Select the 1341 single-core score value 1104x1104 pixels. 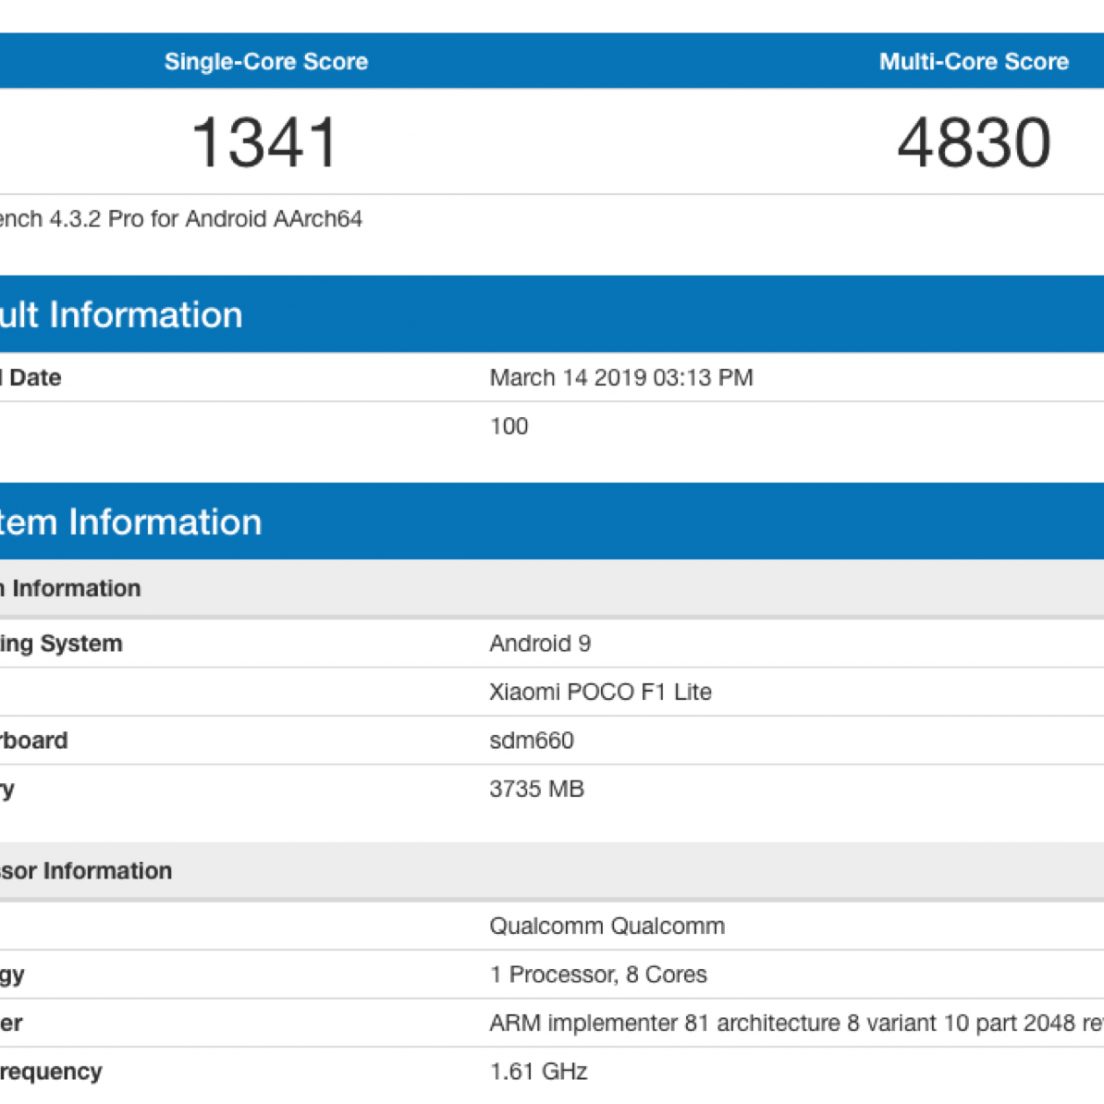pos(265,142)
